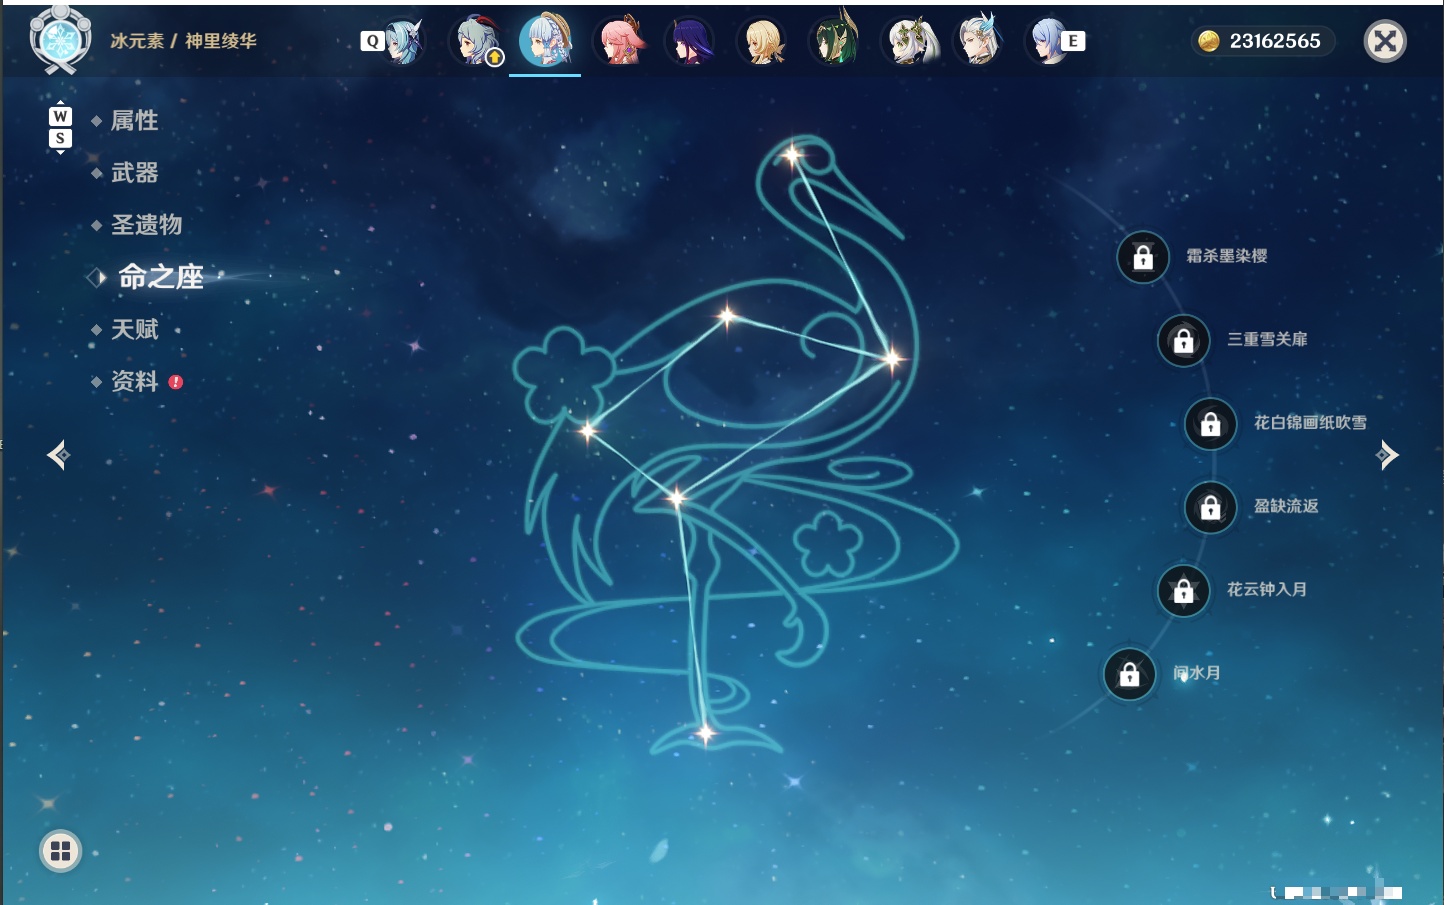The image size is (1444, 905).
Task: Open the 圣遗物 artifacts tab
Action: 146,225
